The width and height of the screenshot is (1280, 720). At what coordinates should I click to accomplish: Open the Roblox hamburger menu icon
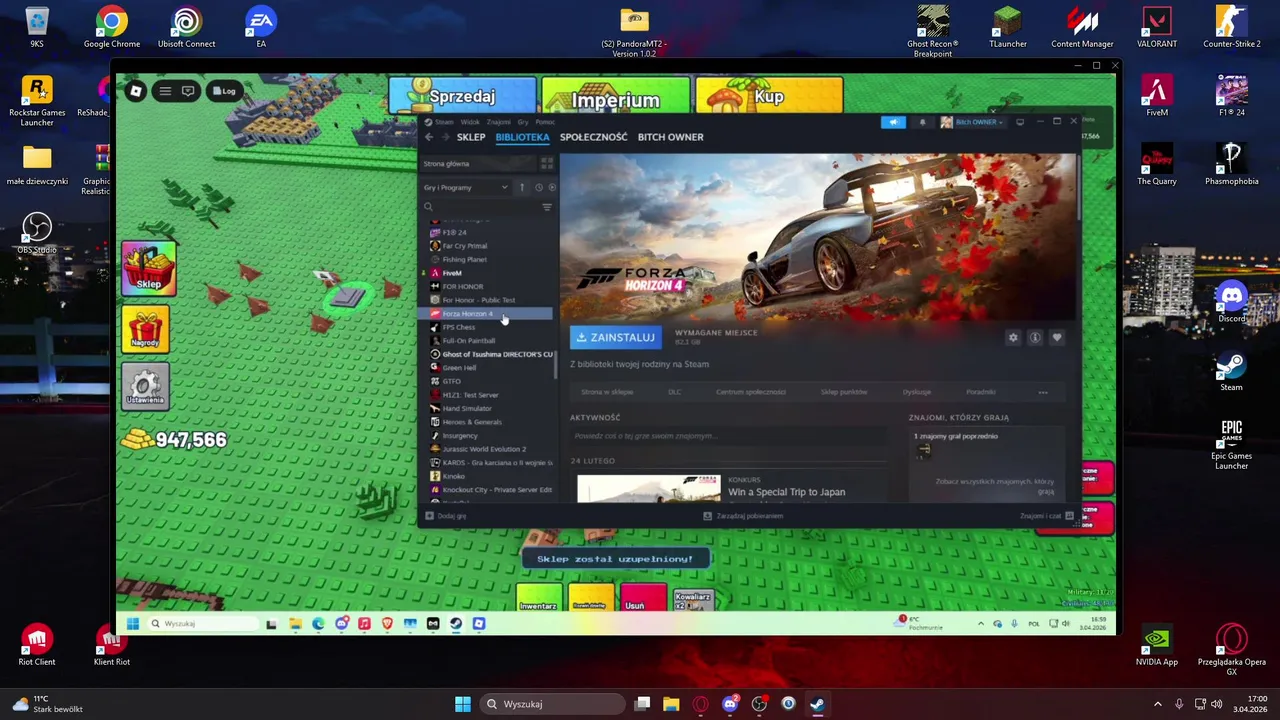click(x=165, y=91)
